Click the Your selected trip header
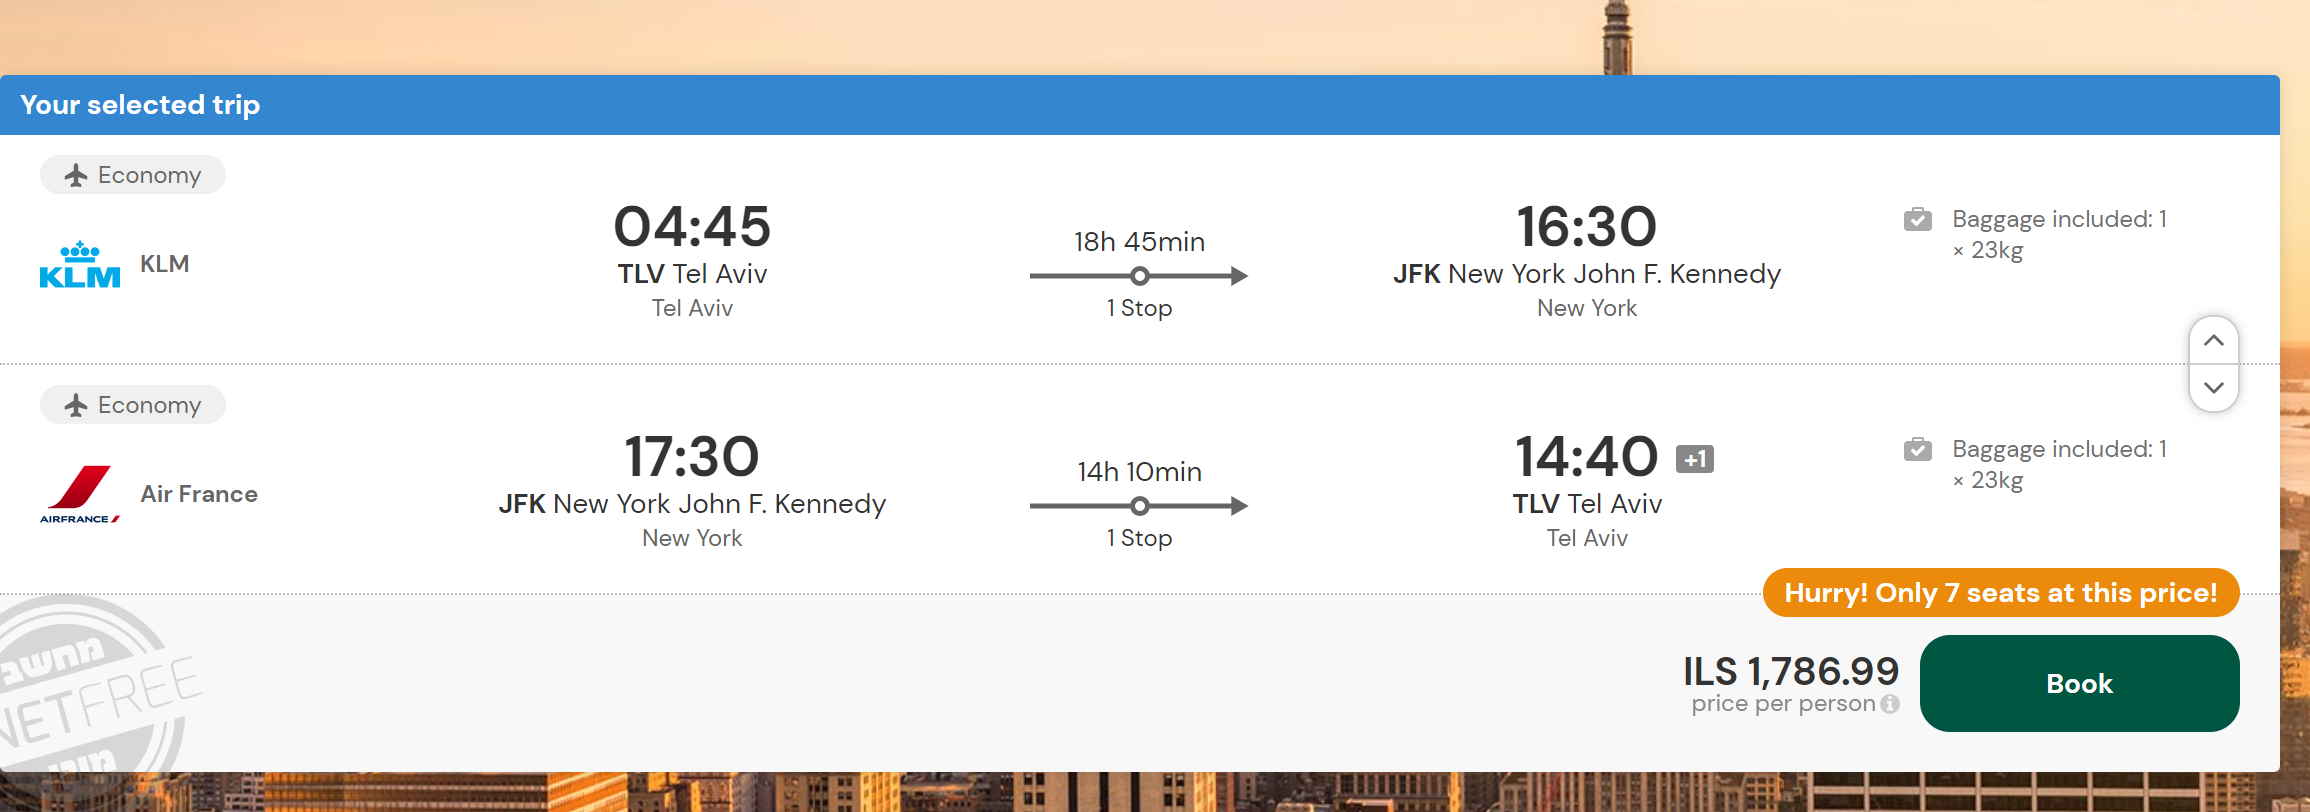The width and height of the screenshot is (2310, 812). pos(140,105)
